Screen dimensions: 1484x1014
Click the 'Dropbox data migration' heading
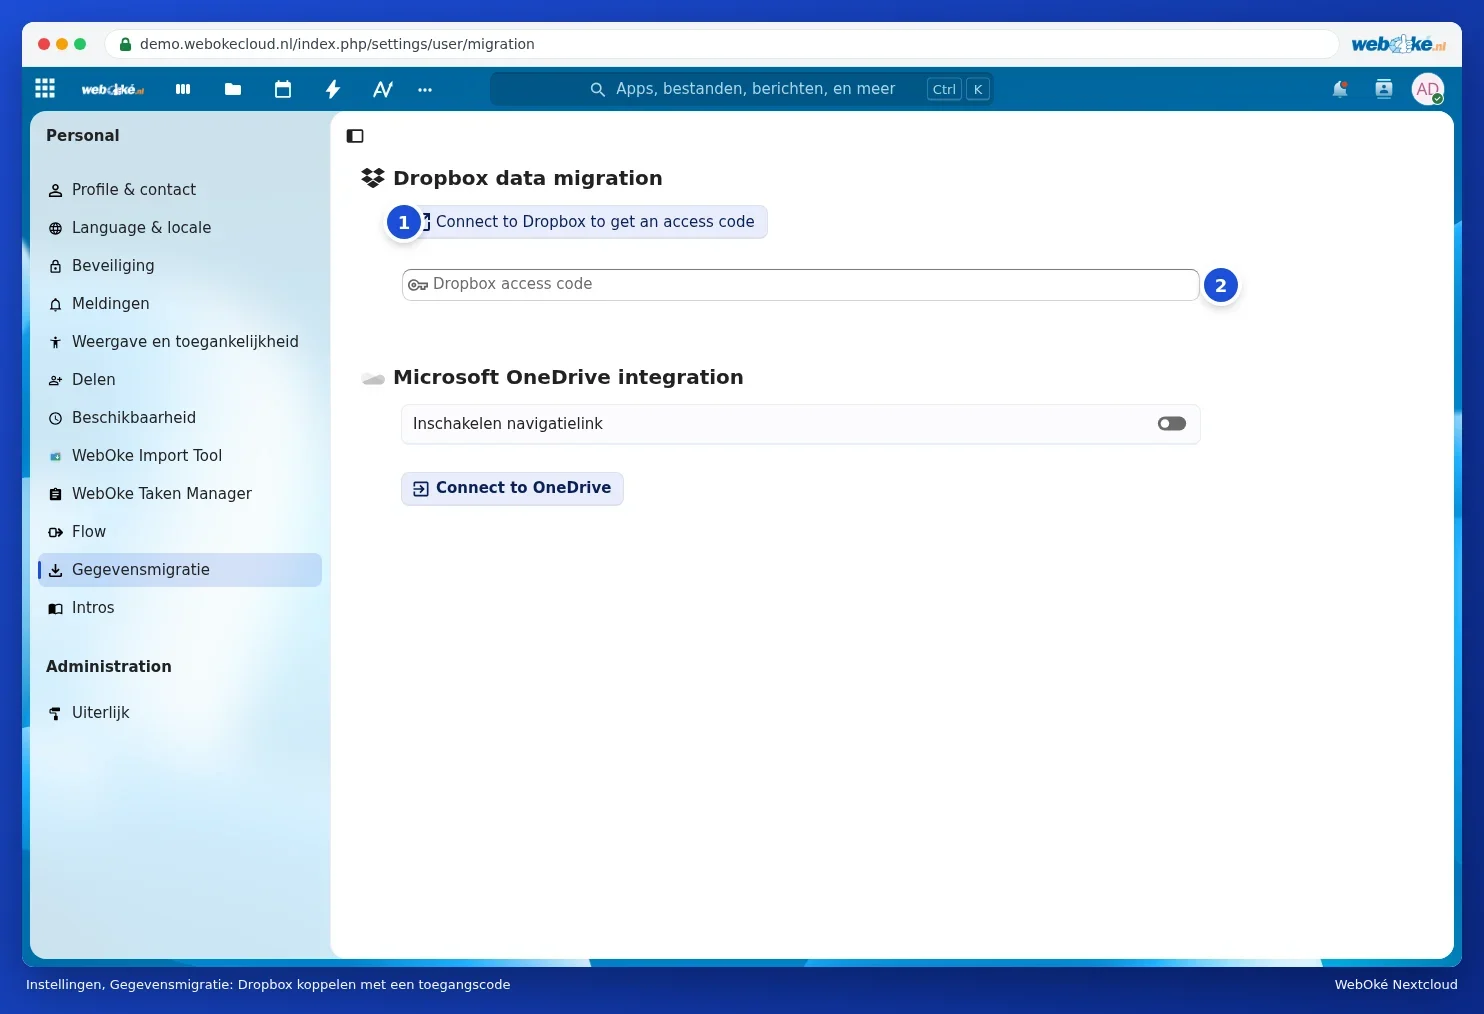point(527,178)
